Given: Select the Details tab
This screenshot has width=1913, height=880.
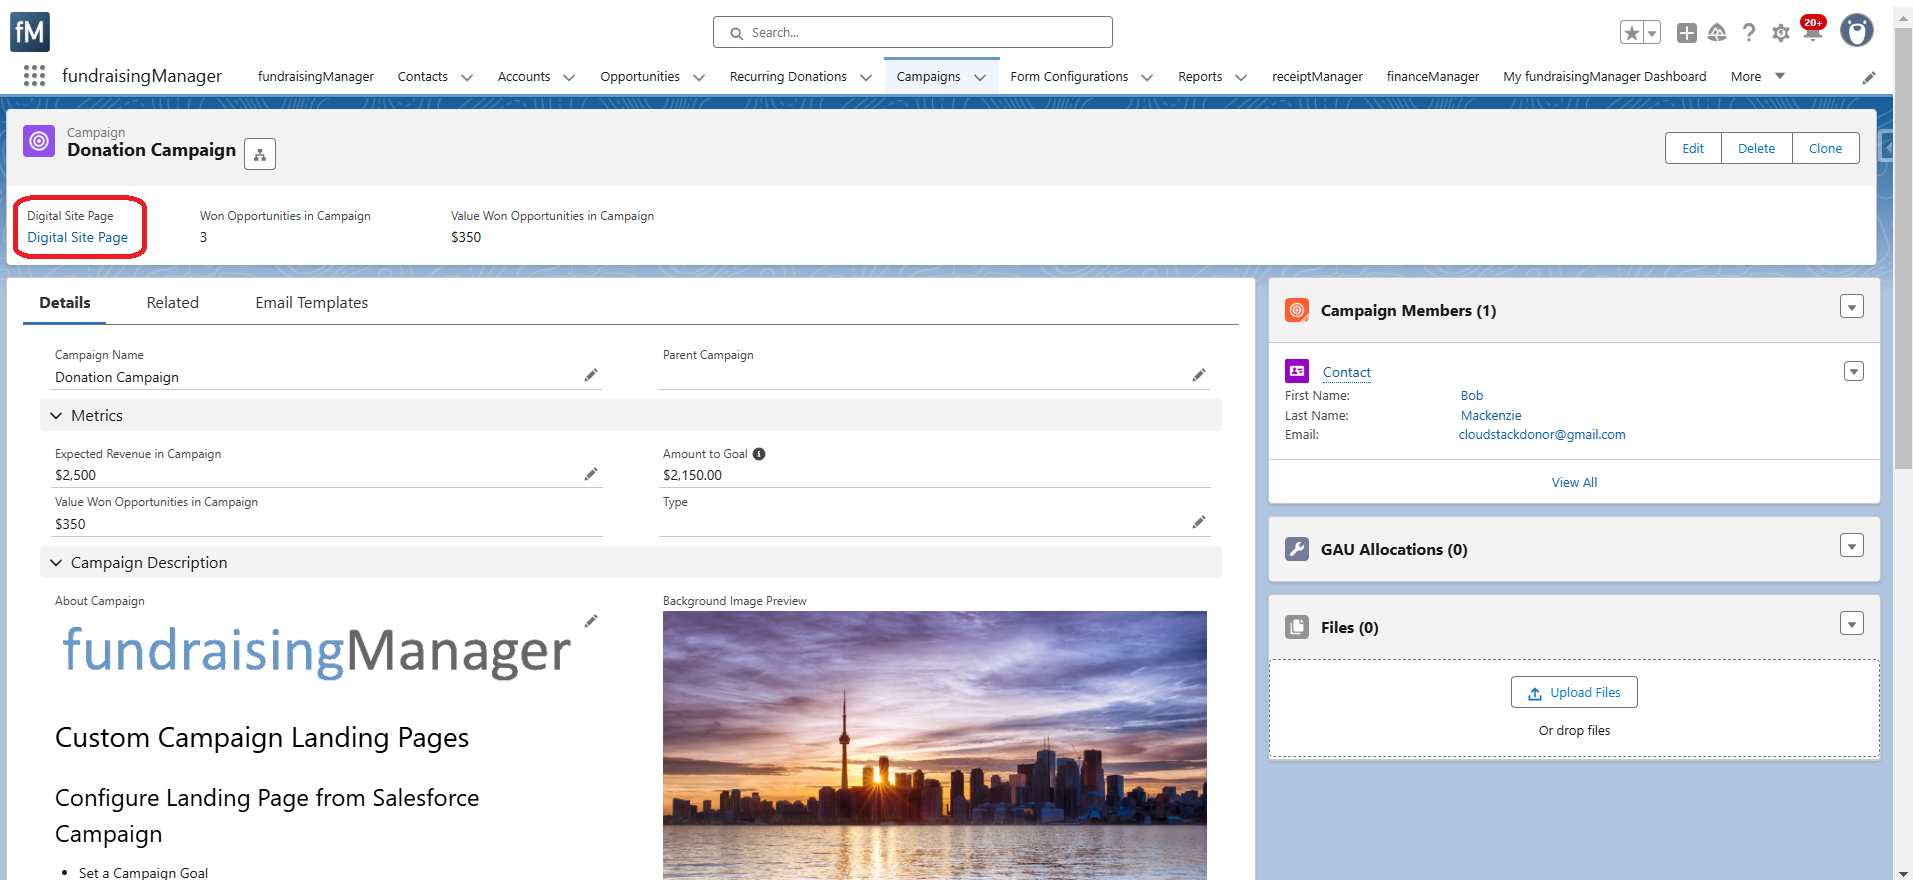Looking at the screenshot, I should pos(65,302).
